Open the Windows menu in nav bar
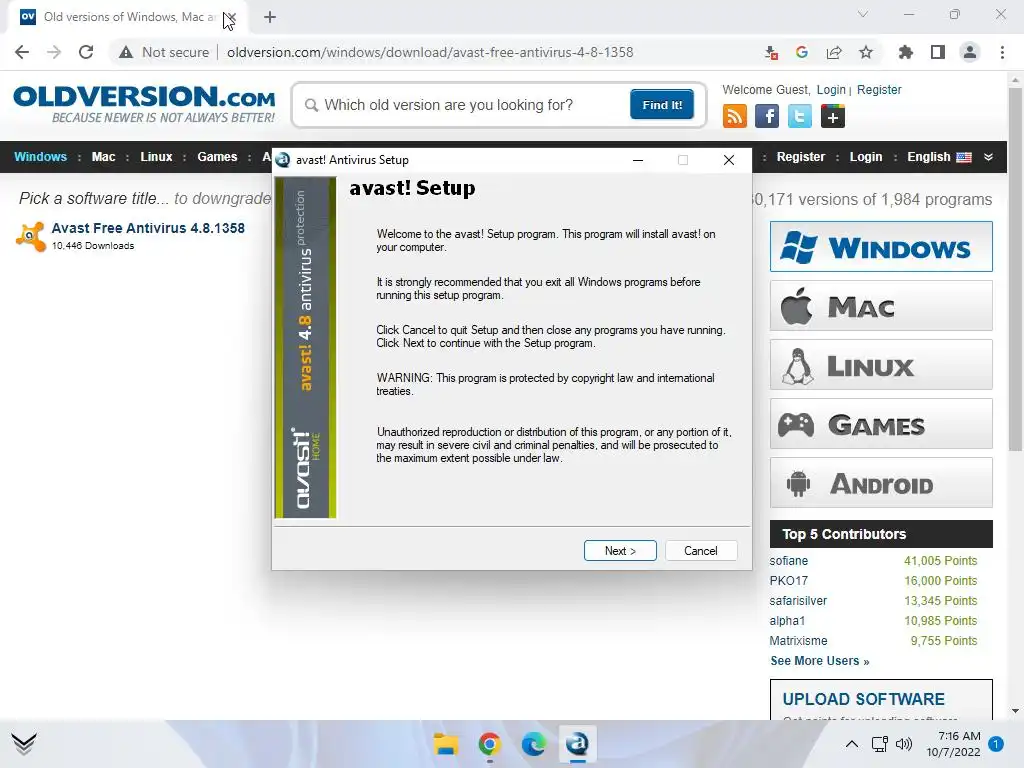 (40, 157)
